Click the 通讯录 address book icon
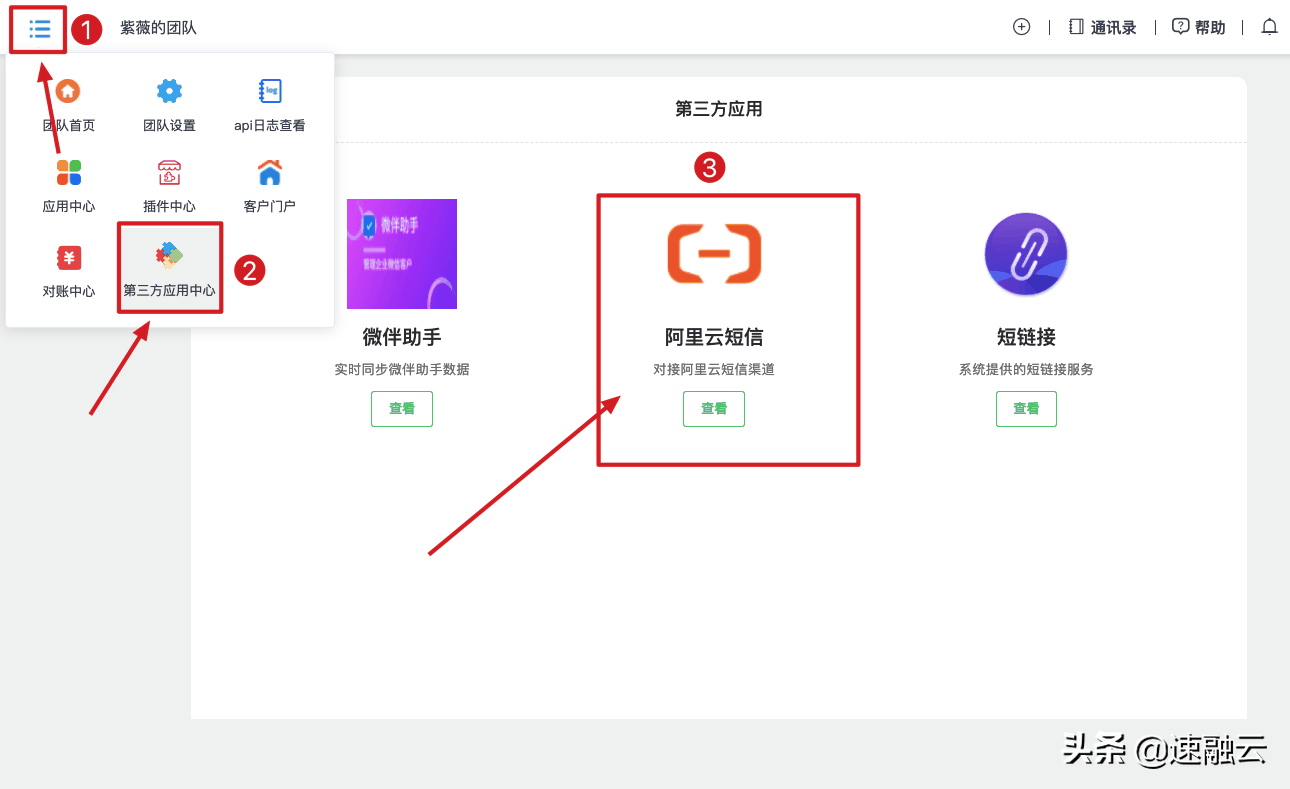 [x=1076, y=27]
